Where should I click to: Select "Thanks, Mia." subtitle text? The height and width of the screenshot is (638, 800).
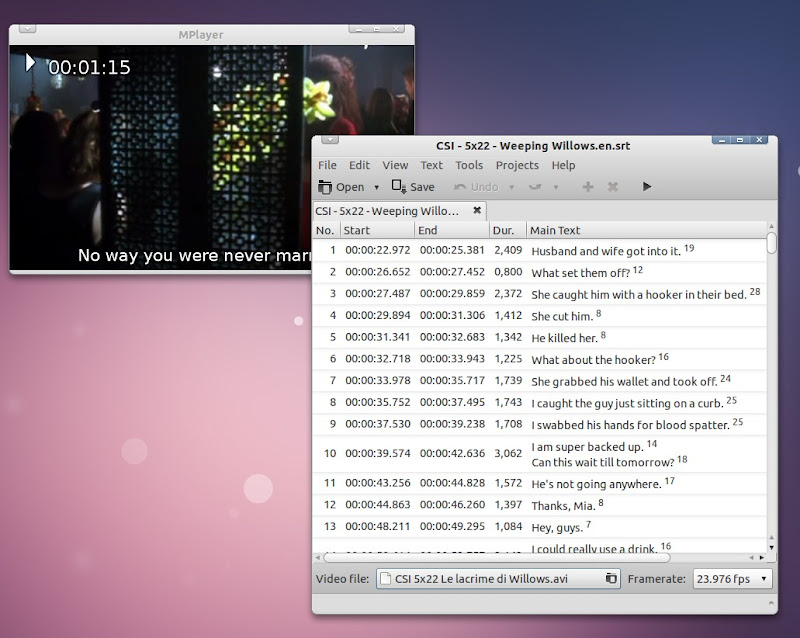[563, 506]
